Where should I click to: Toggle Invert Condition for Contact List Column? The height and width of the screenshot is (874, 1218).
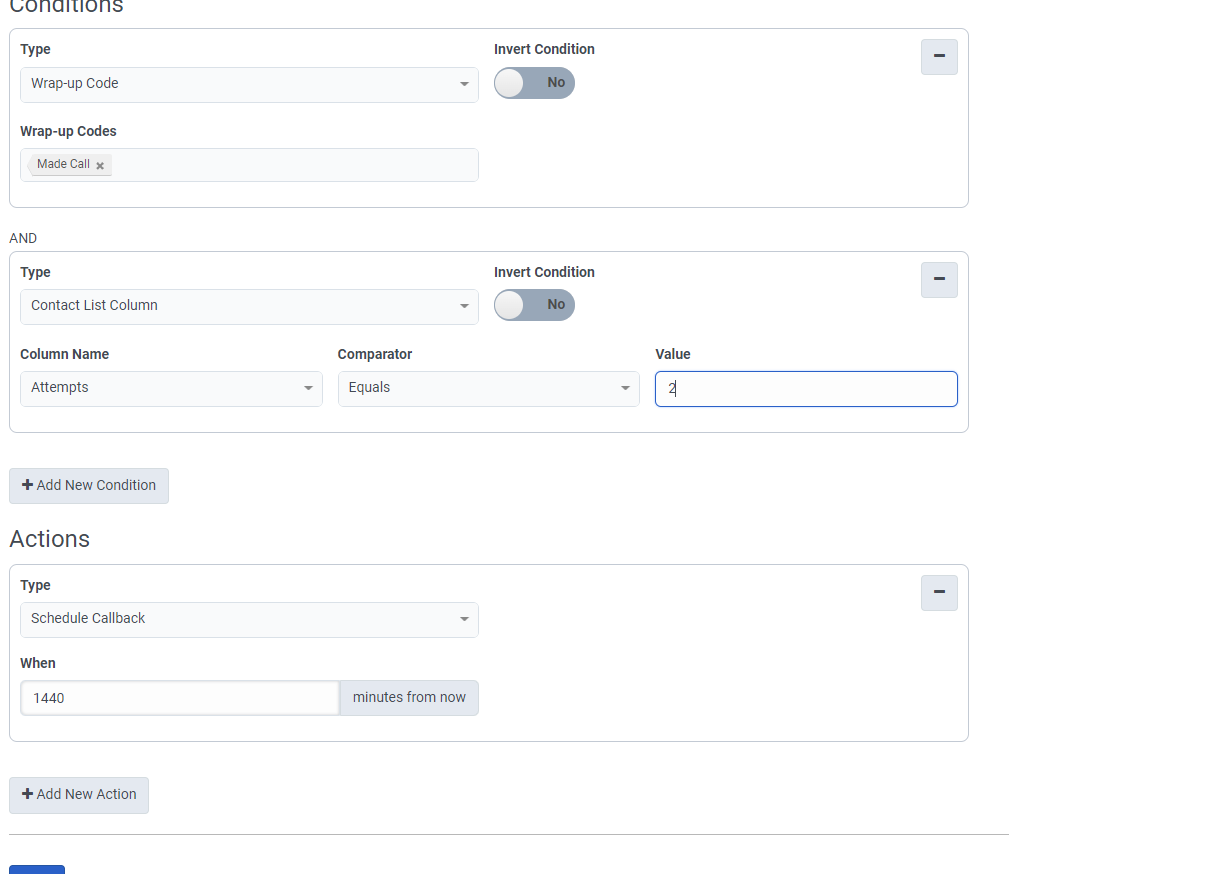click(534, 305)
